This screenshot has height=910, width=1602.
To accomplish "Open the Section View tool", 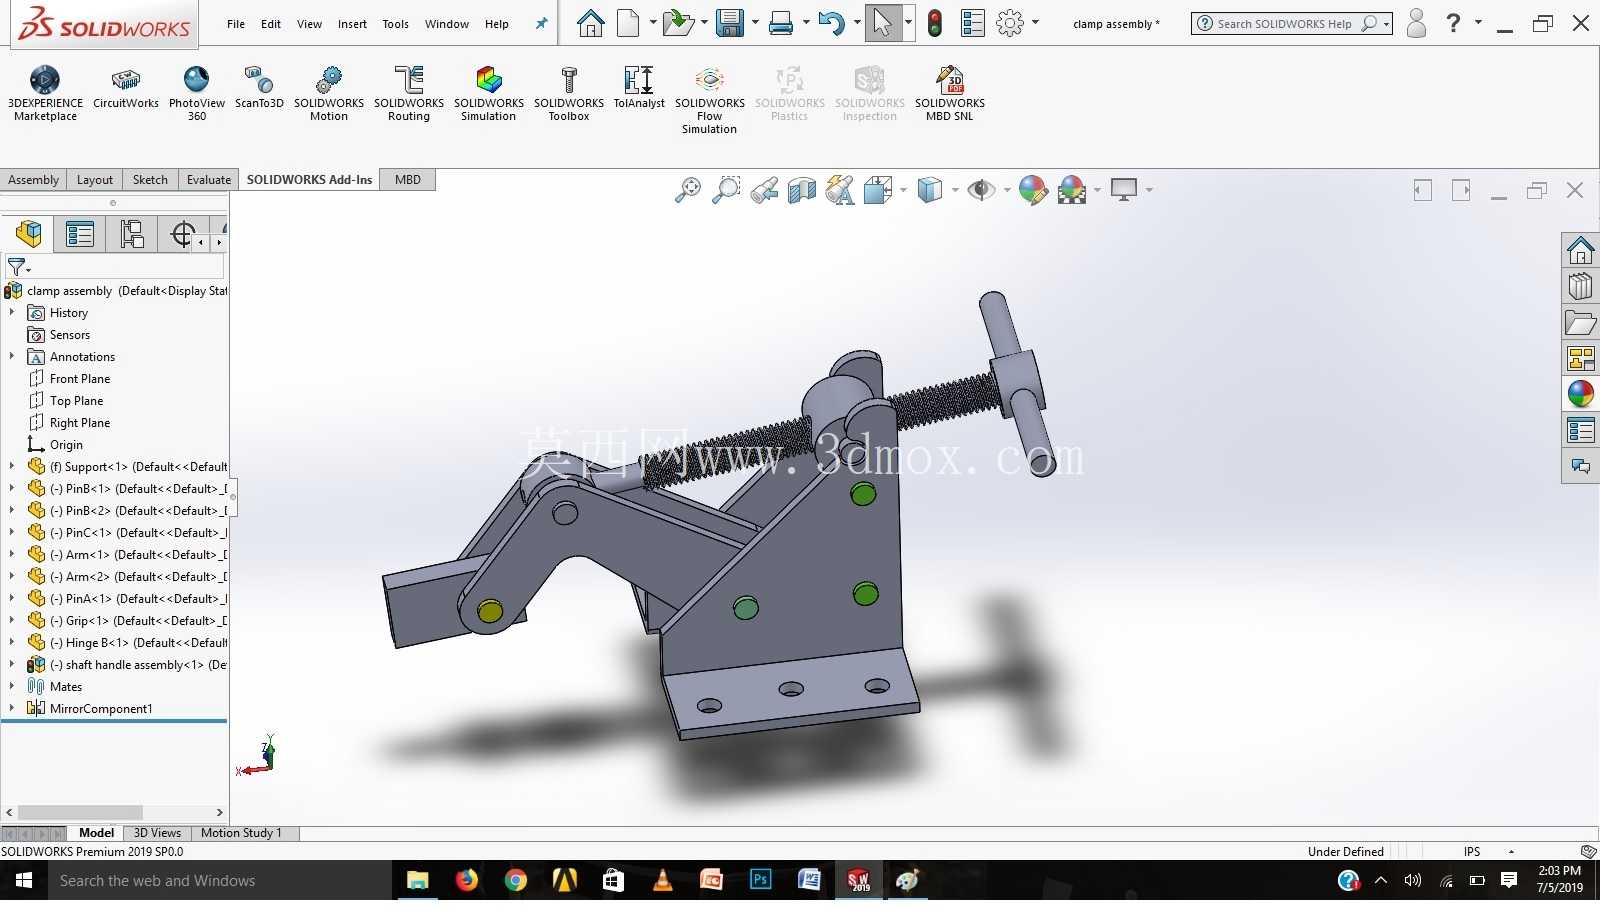I will (x=802, y=190).
